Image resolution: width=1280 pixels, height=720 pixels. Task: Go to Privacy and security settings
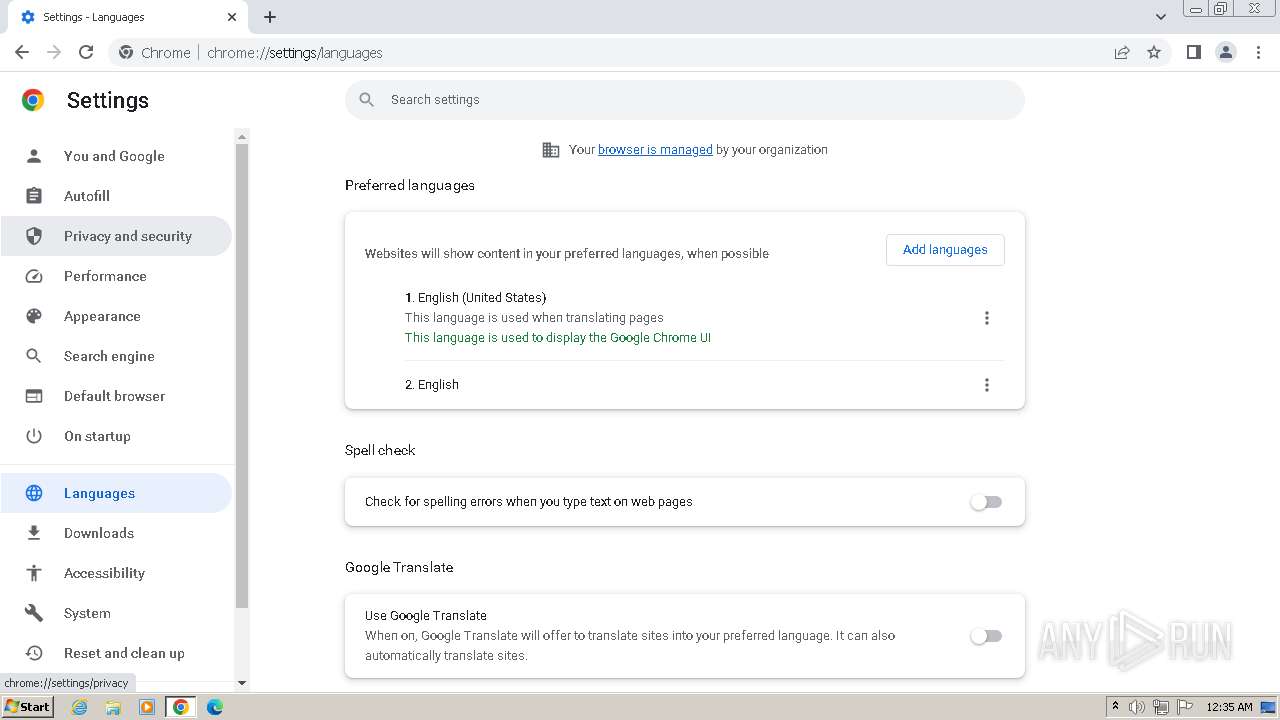point(127,236)
